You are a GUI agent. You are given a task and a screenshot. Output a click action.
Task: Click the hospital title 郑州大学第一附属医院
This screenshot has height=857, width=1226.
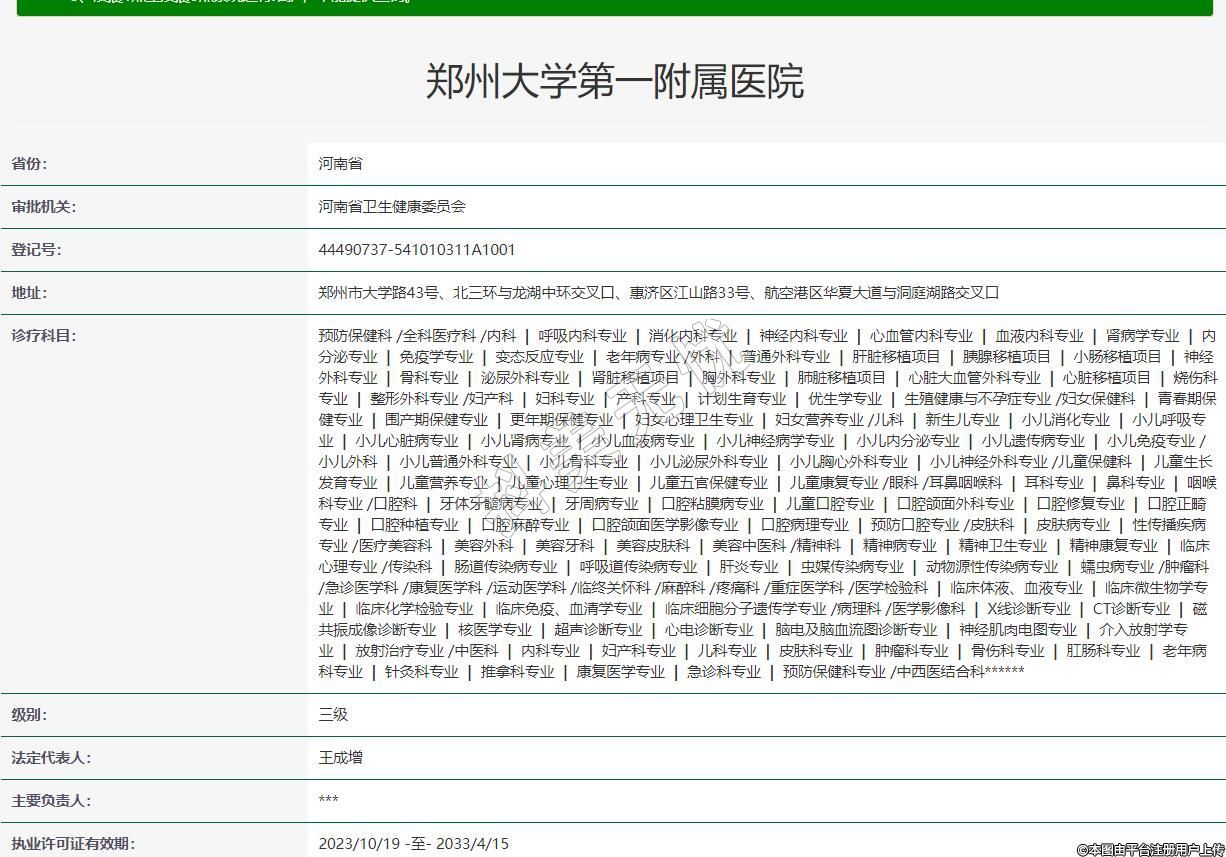click(614, 82)
